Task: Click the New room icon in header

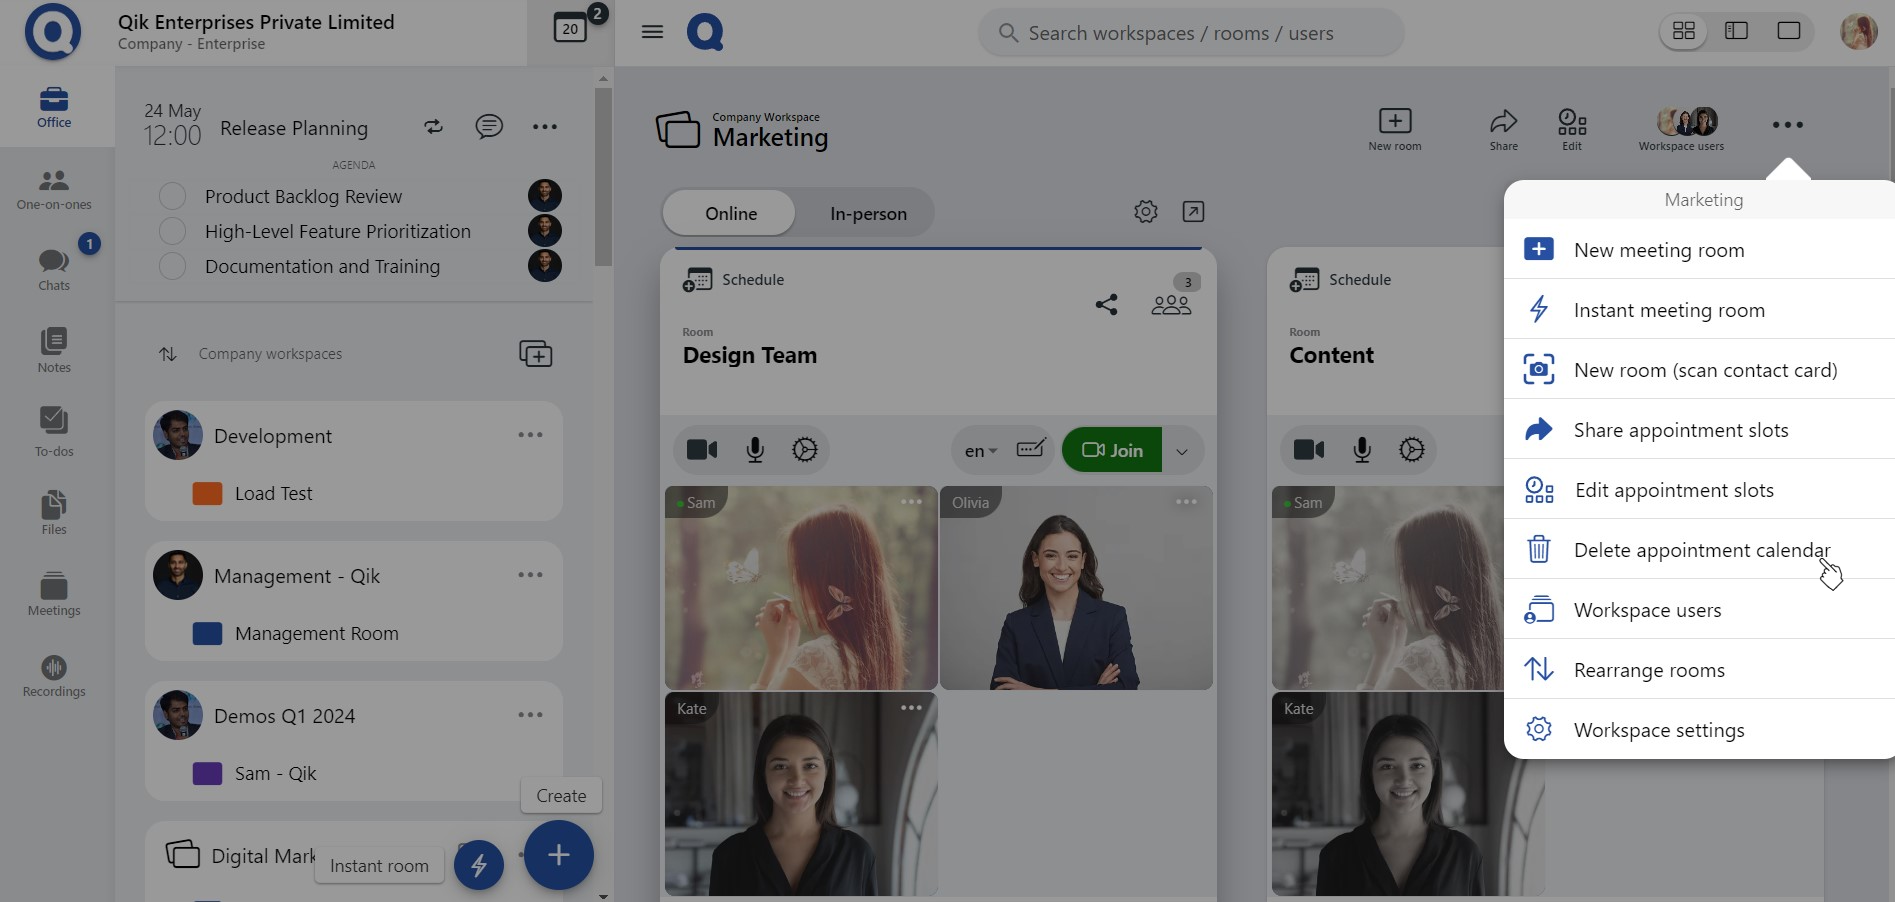Action: [1394, 129]
